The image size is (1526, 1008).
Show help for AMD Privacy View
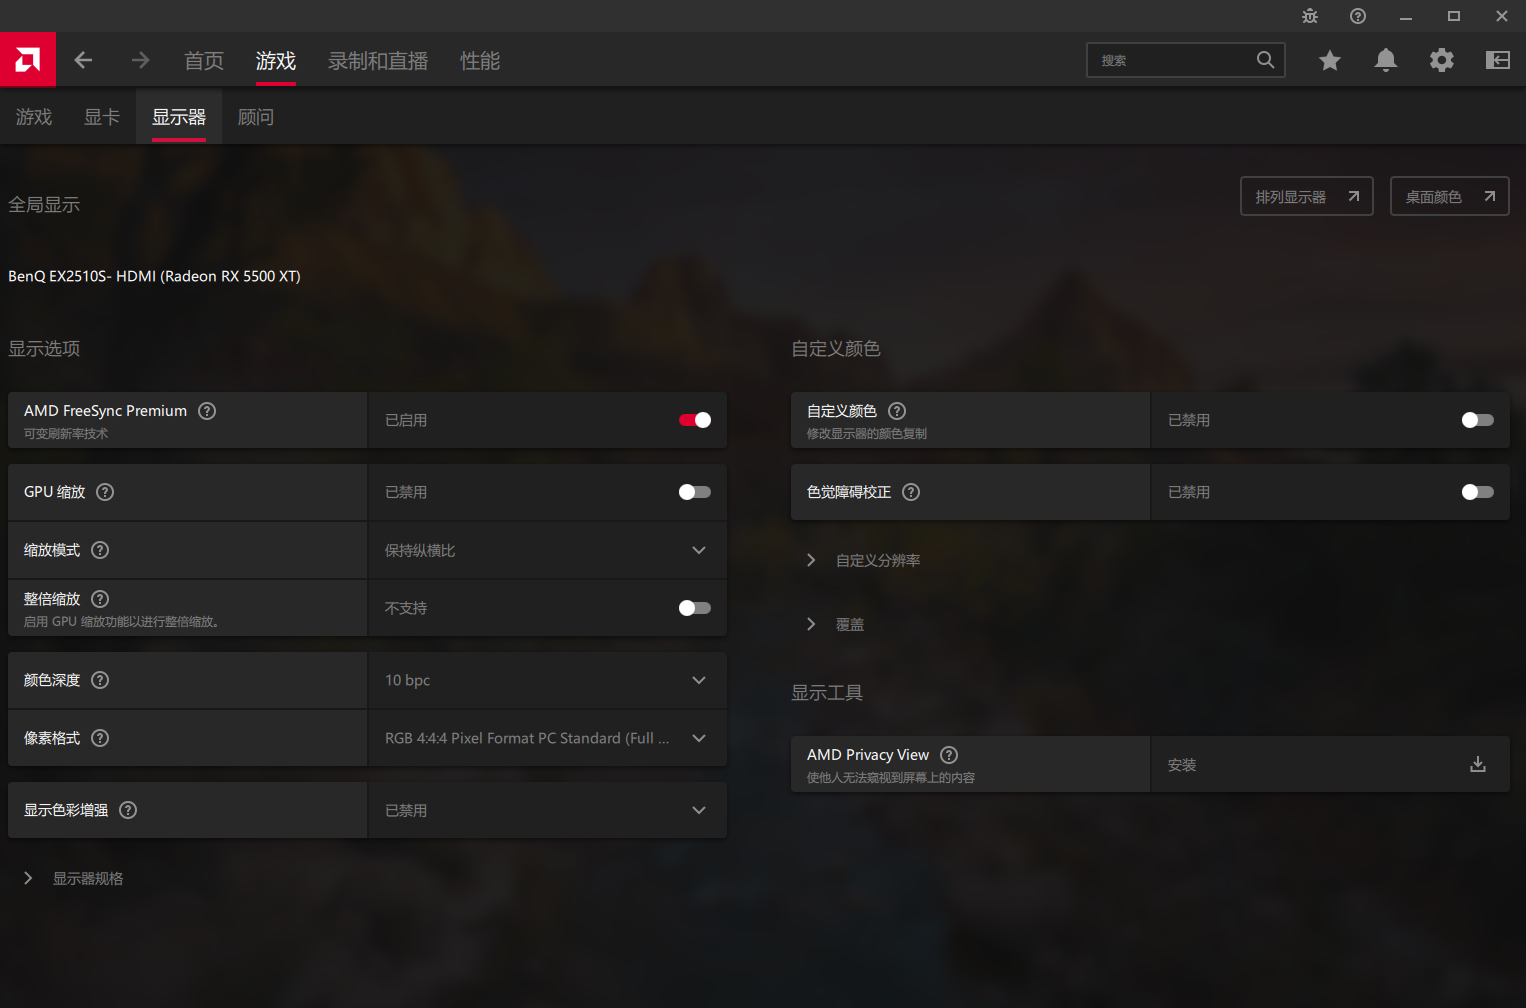tap(949, 755)
